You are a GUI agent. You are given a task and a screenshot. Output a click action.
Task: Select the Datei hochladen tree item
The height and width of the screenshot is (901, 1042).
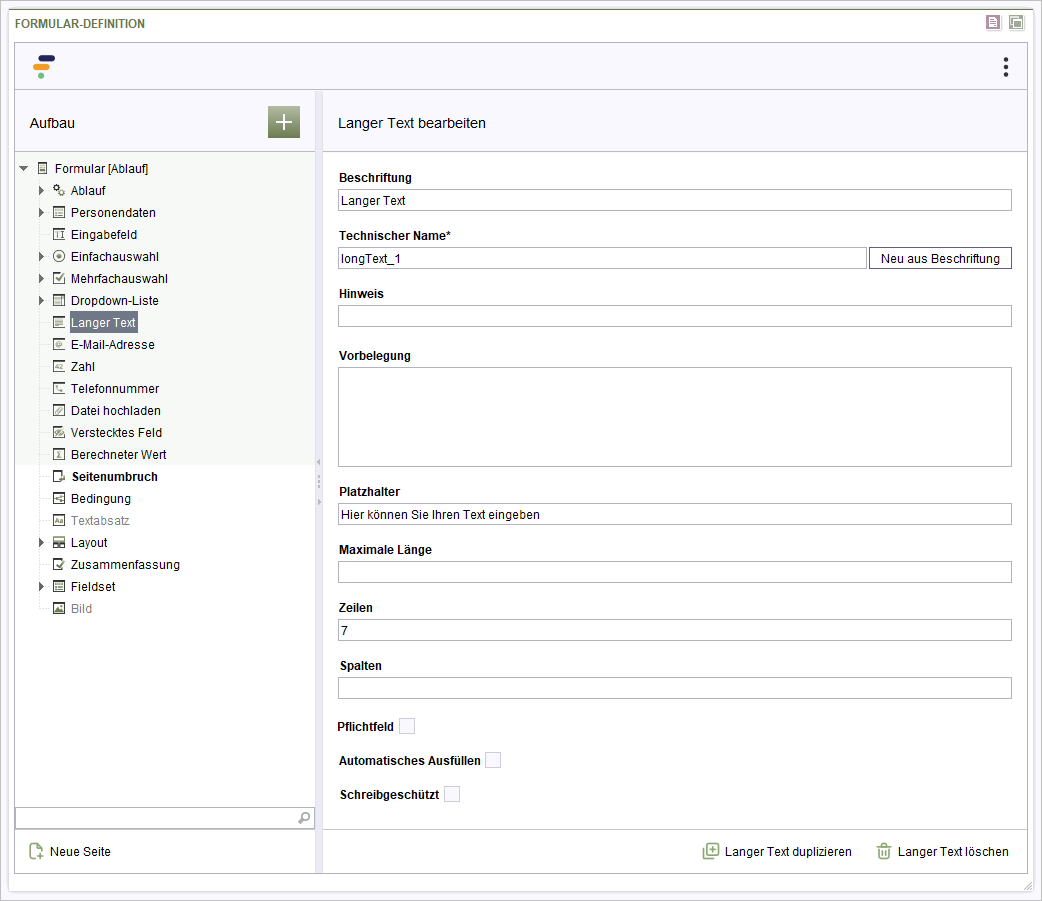116,411
